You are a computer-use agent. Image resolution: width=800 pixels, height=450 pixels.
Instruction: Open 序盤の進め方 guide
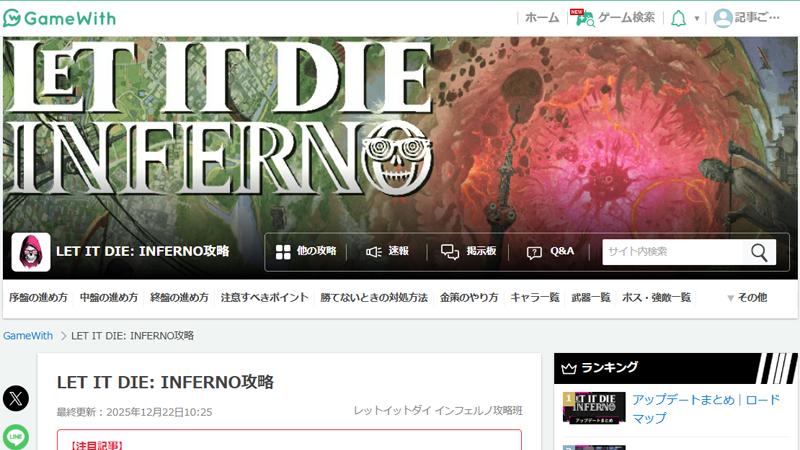coord(38,297)
